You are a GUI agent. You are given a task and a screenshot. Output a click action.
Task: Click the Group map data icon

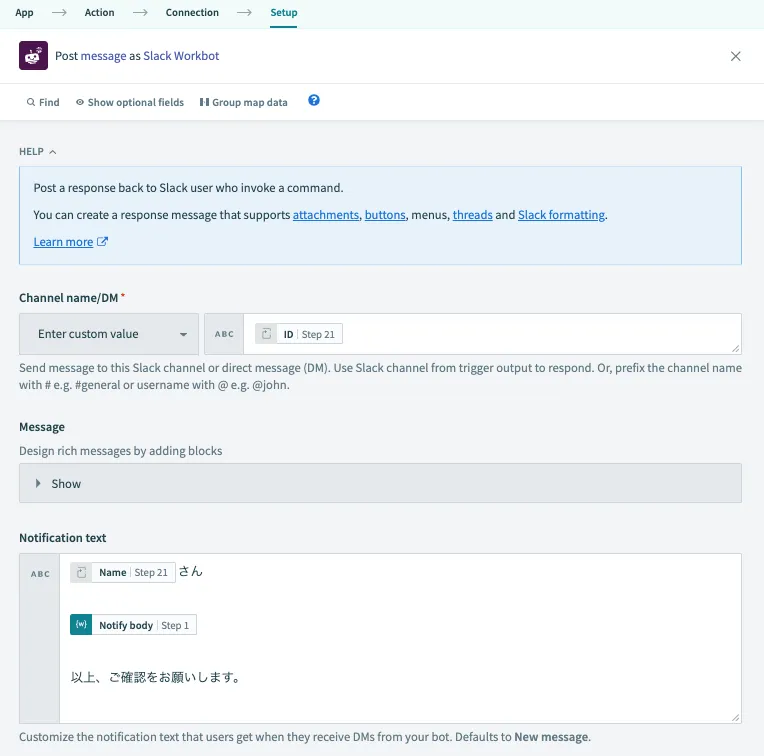coord(204,102)
